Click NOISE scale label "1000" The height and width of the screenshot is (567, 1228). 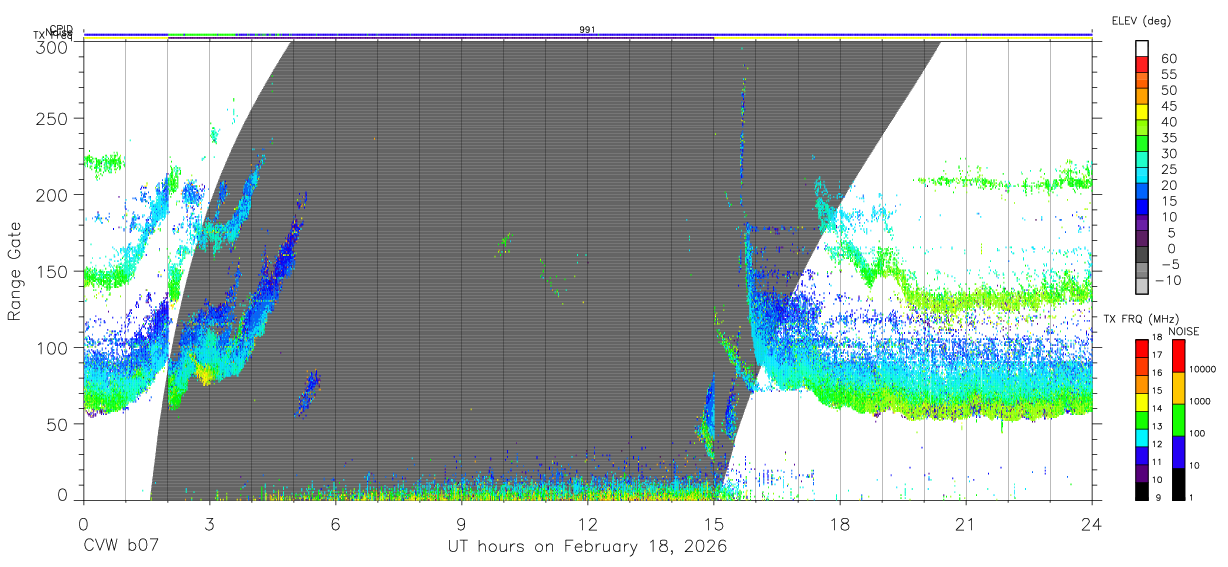coord(1198,401)
